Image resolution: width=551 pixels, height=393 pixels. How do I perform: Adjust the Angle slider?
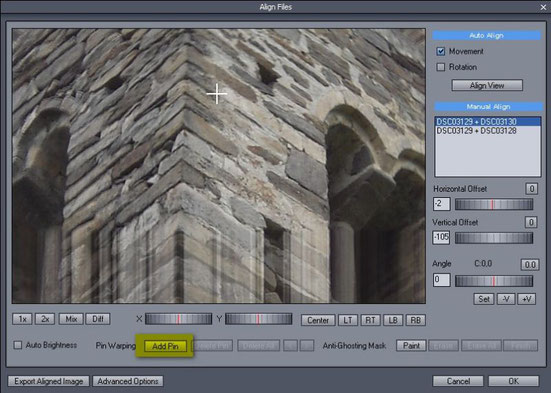[494, 281]
